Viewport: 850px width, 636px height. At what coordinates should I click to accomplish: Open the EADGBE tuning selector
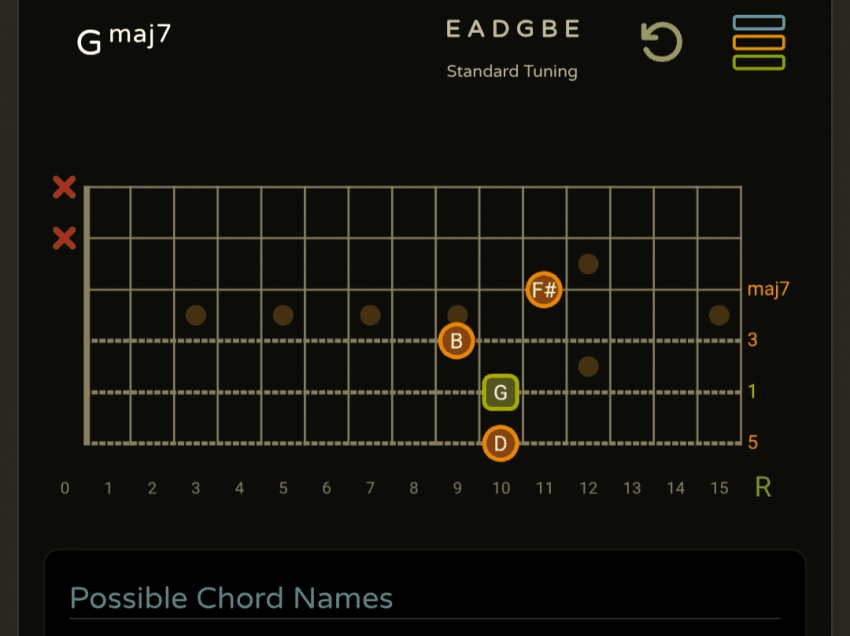click(x=512, y=29)
